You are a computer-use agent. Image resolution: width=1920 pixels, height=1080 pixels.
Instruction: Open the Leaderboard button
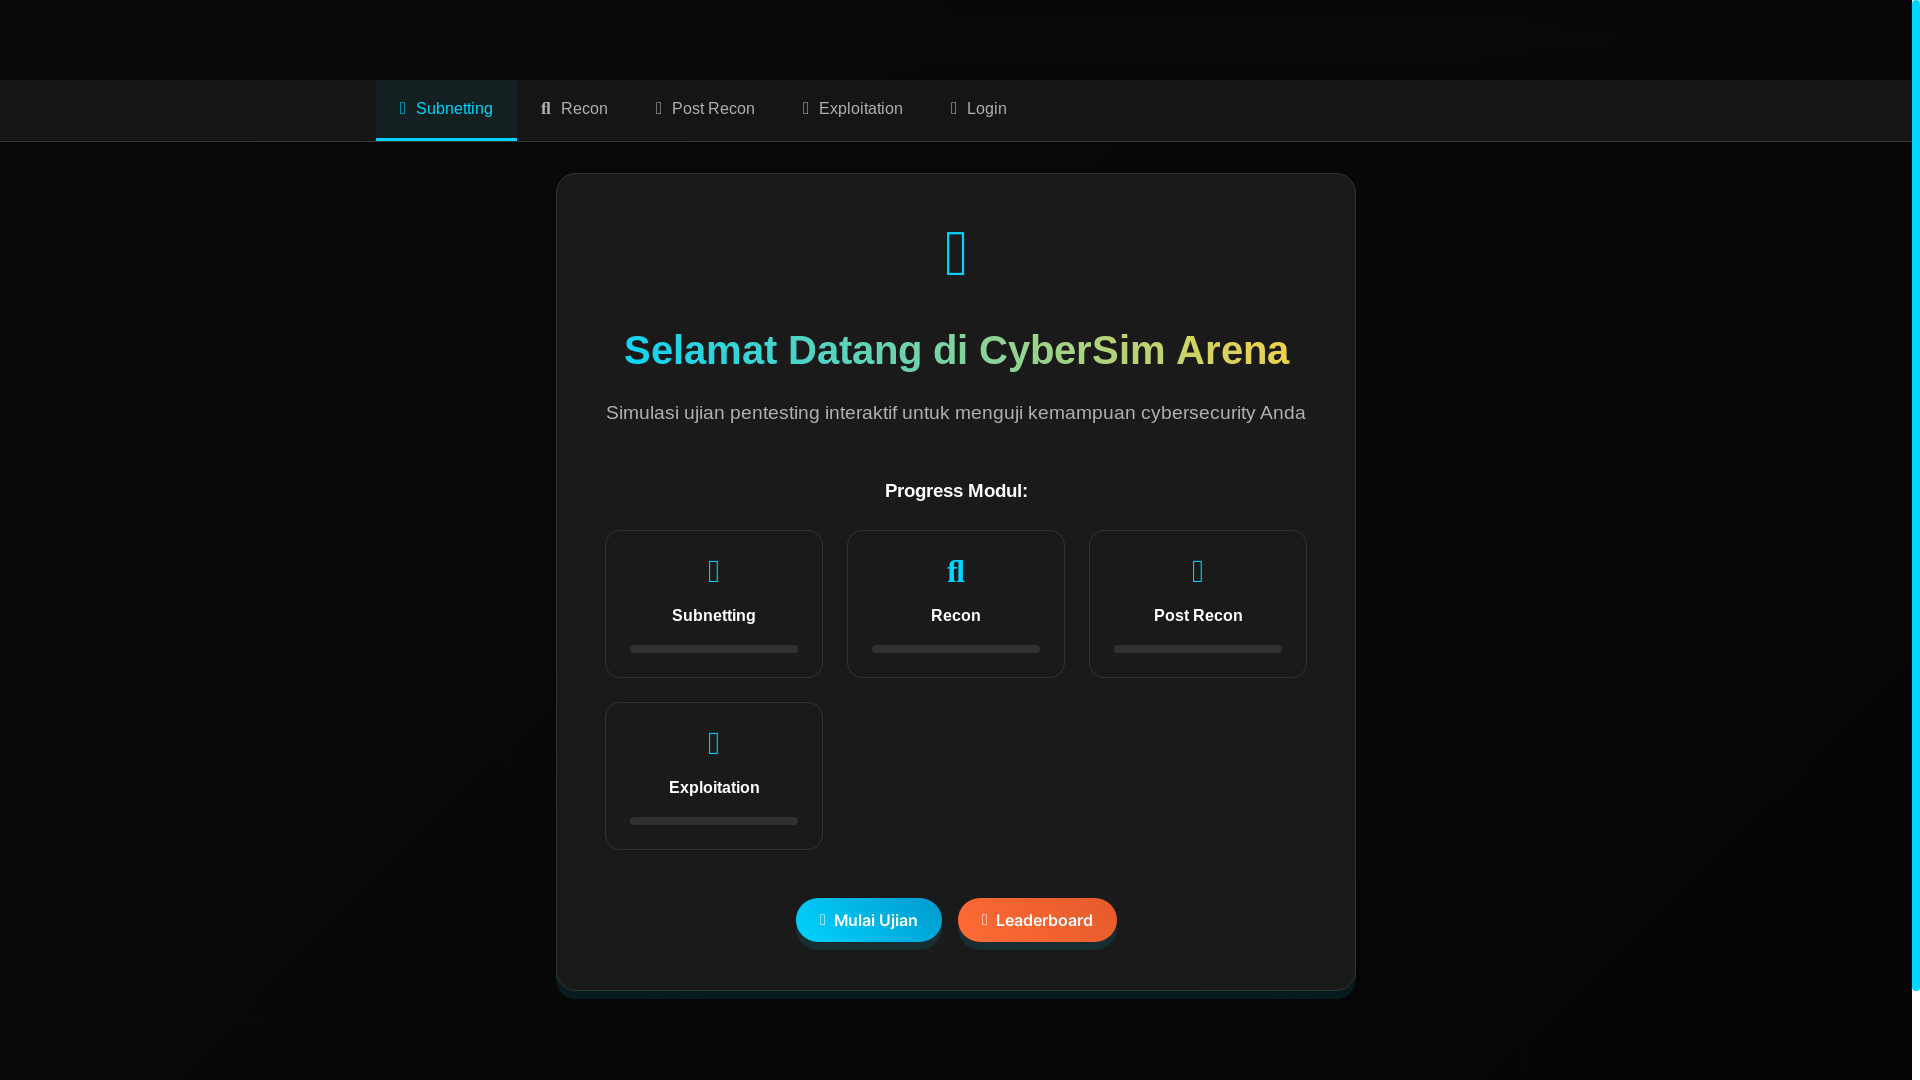(1037, 920)
